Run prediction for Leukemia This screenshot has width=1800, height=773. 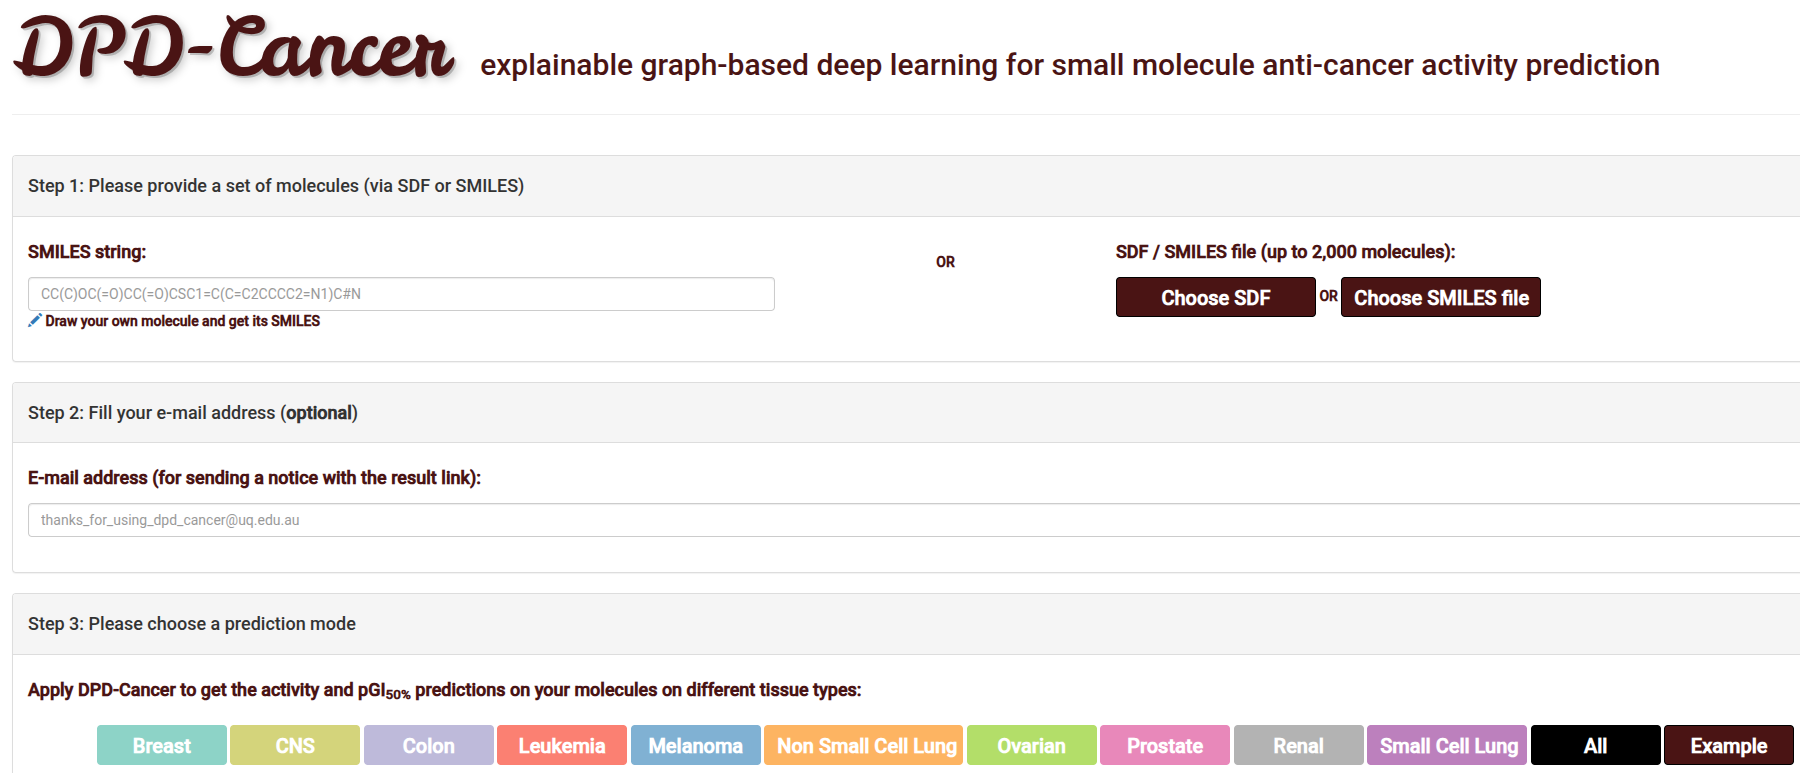[562, 746]
